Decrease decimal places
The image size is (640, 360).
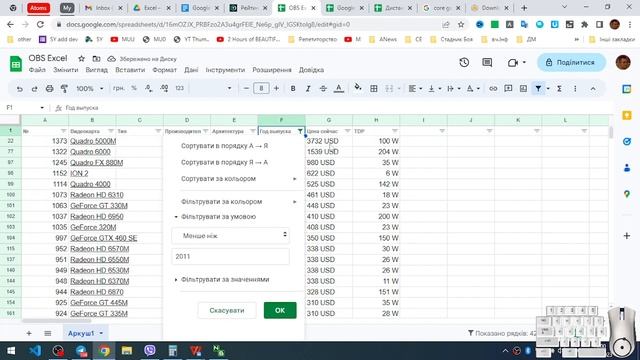click(x=149, y=88)
